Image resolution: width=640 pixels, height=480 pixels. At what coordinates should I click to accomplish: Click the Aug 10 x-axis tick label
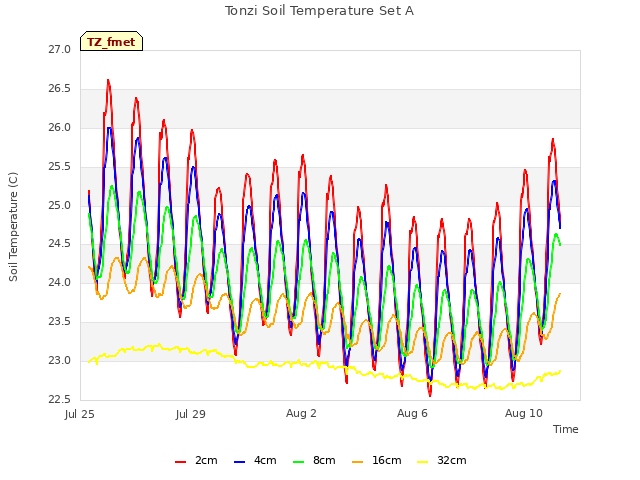524,413
